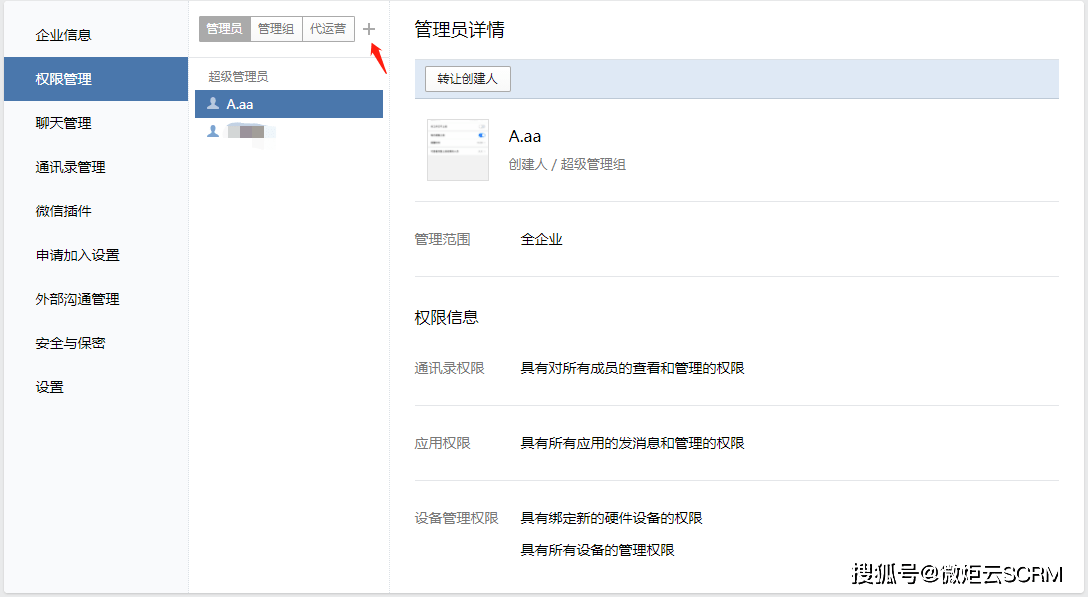Screen dimensions: 1088x597
Task: Click 创建人 / 超级管理组 text
Action: 567,165
